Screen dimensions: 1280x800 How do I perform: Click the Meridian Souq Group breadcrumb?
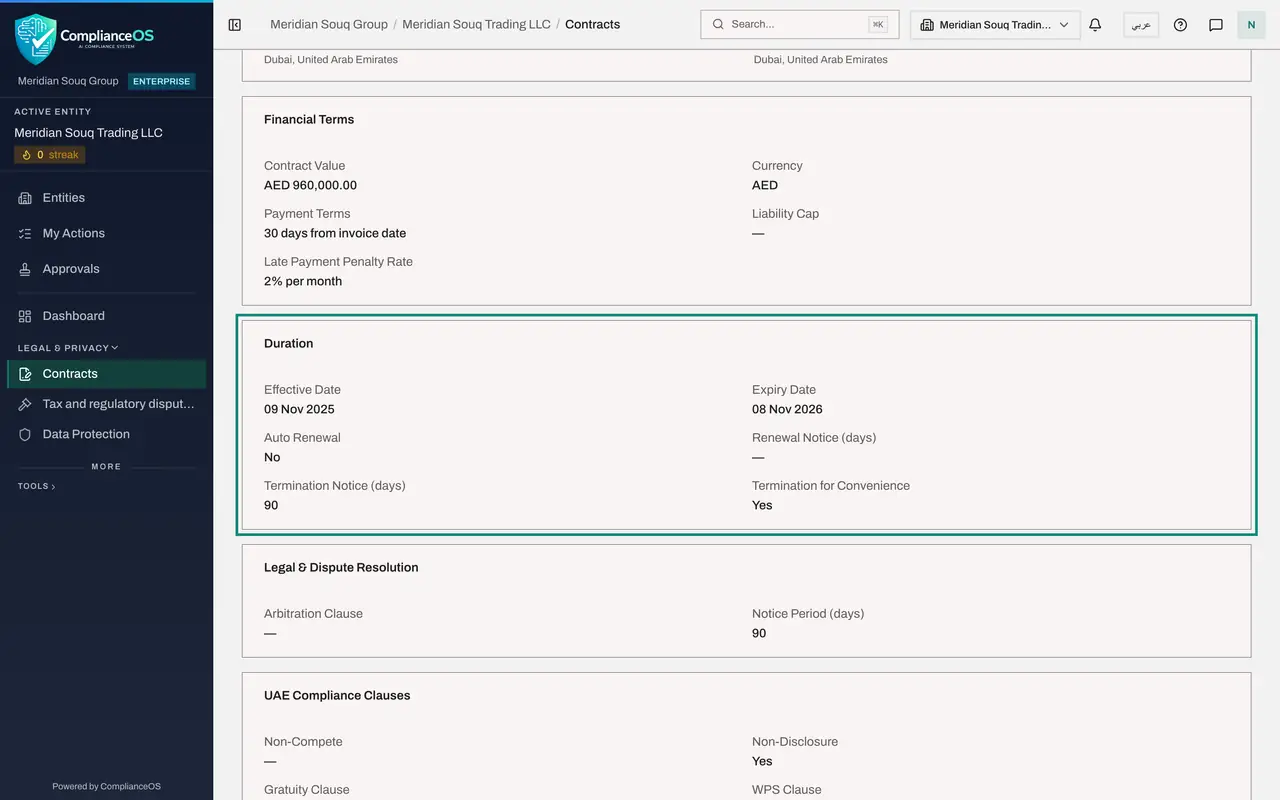pos(329,24)
